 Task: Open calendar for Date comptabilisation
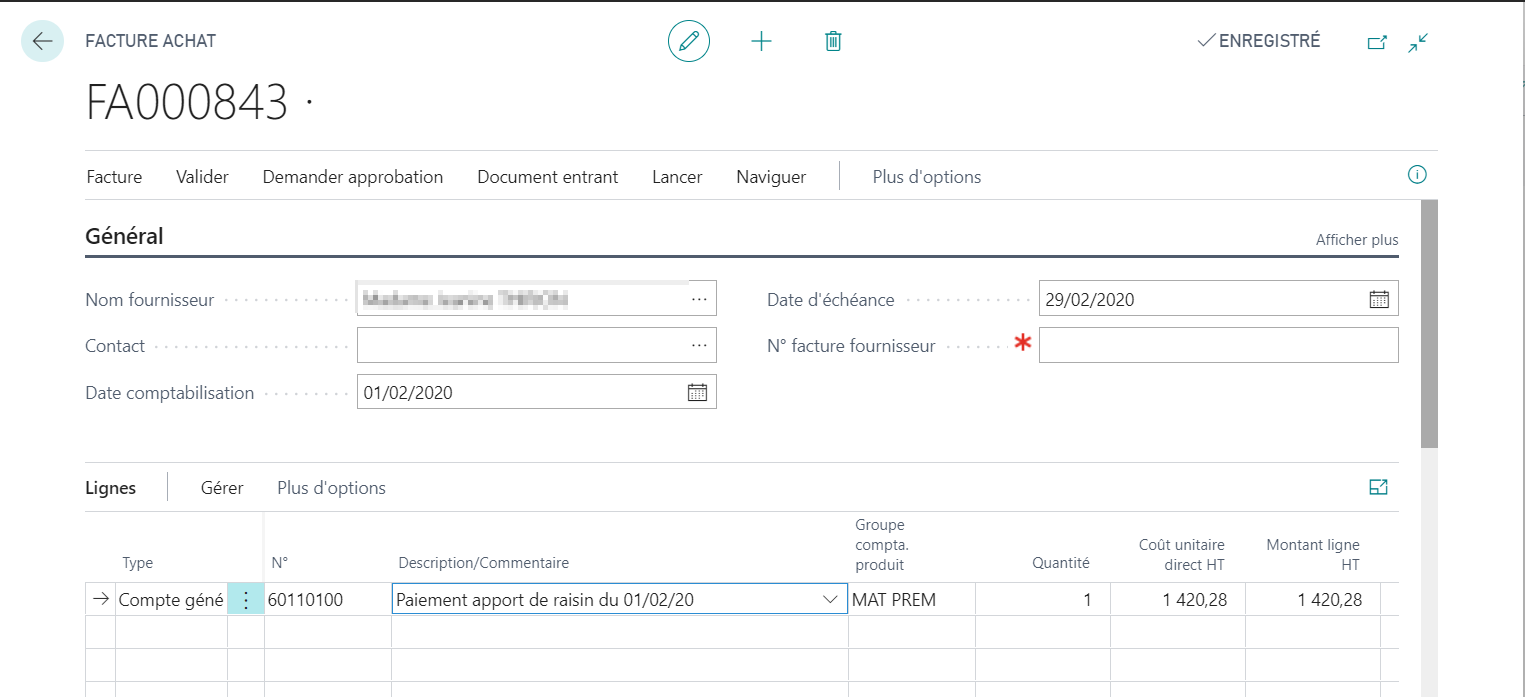(697, 392)
